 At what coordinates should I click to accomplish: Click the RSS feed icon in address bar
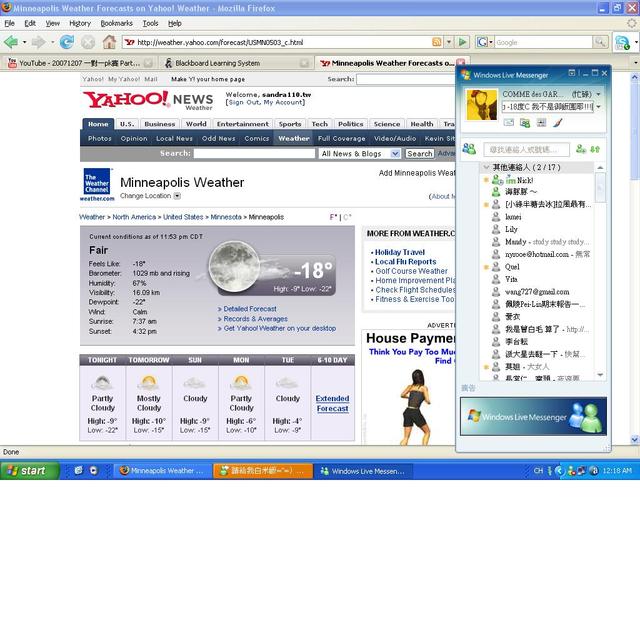437,42
